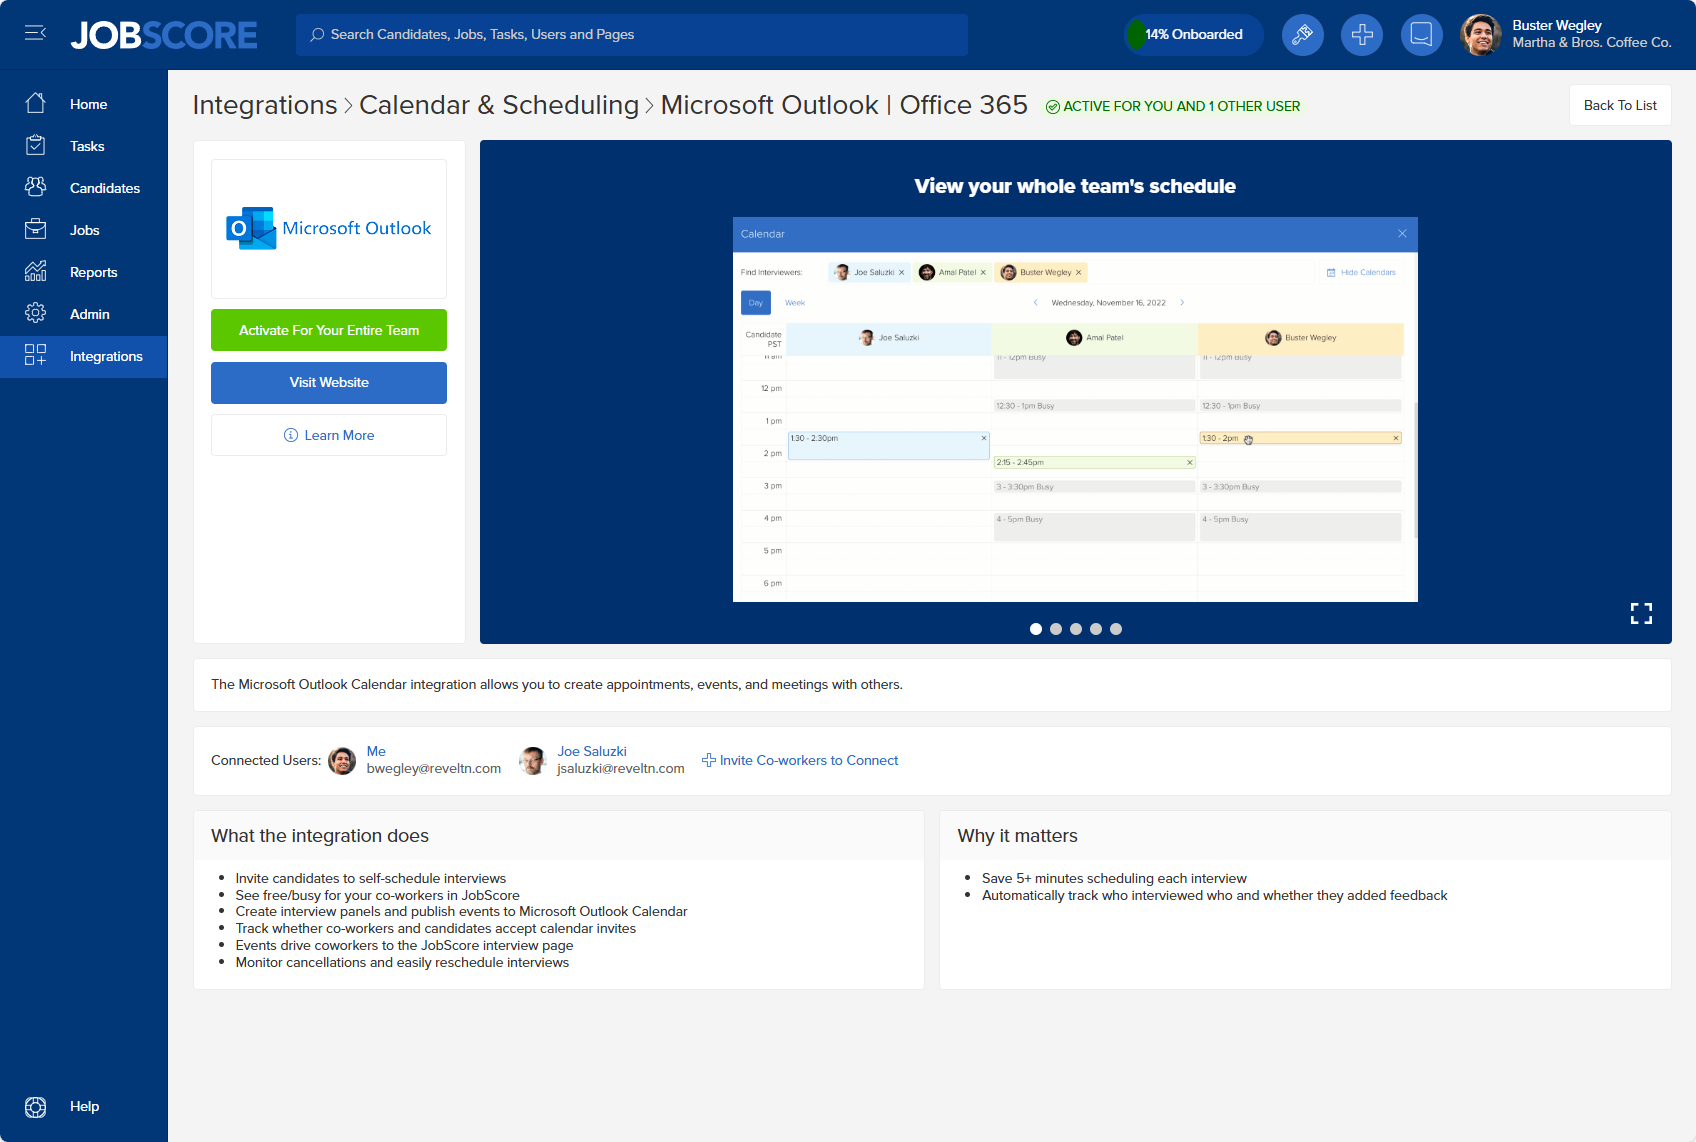Click 'Create interview panels and publish events' bullet

462,912
